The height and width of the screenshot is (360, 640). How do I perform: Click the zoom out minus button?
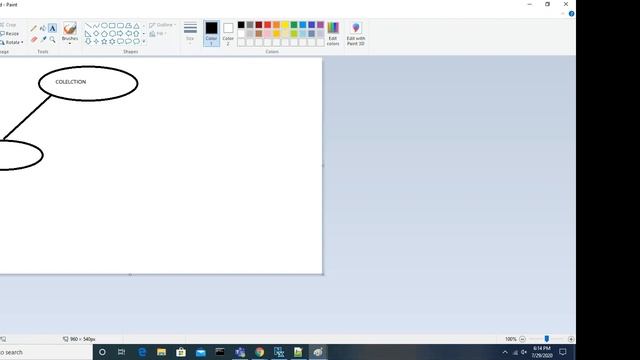522,339
